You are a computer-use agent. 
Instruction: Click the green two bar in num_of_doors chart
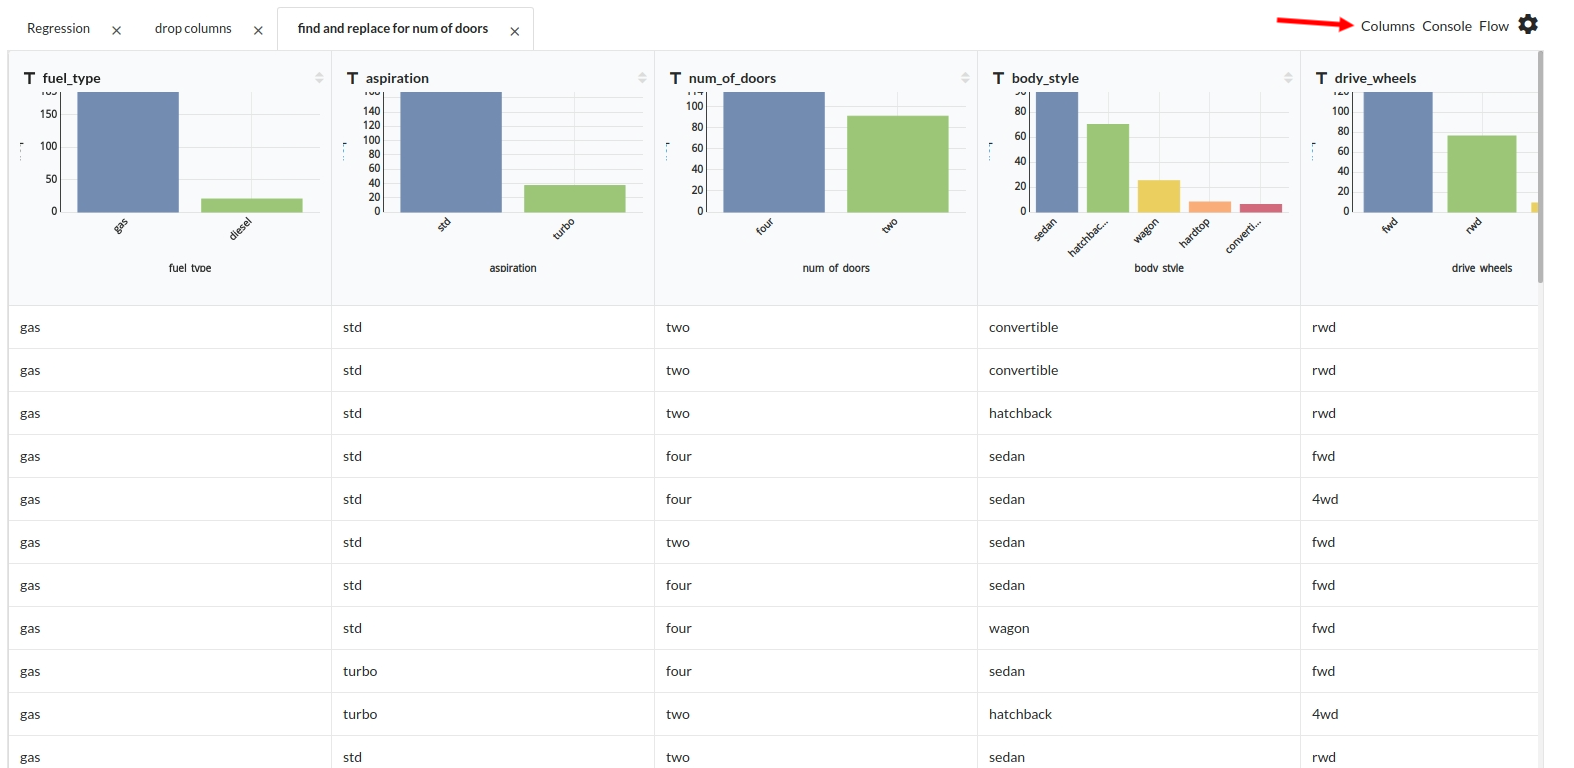(898, 164)
